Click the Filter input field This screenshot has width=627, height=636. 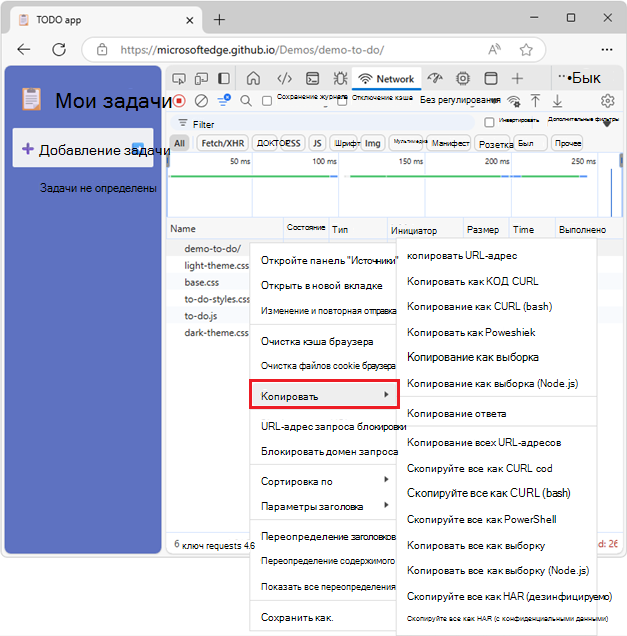(x=322, y=124)
